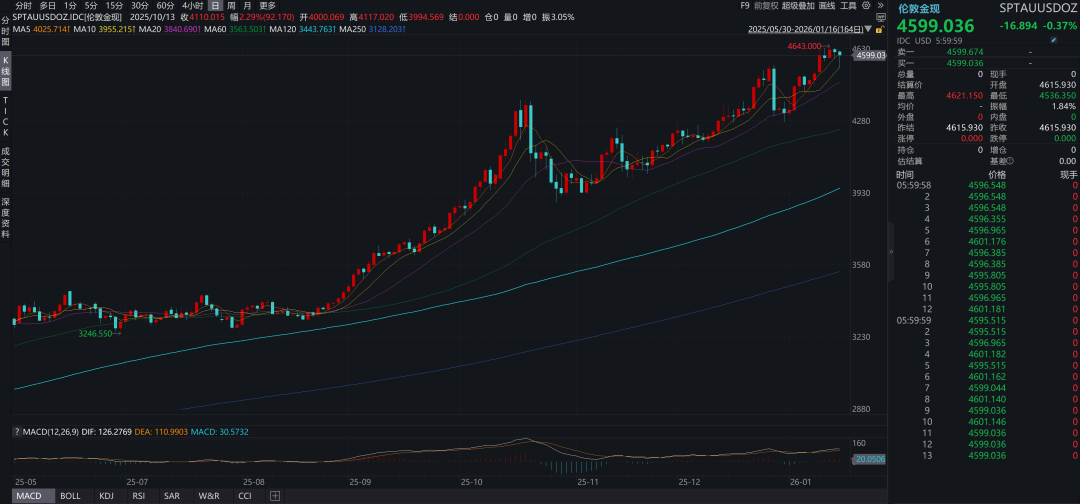Select the KDJ indicator tab

[x=106, y=496]
